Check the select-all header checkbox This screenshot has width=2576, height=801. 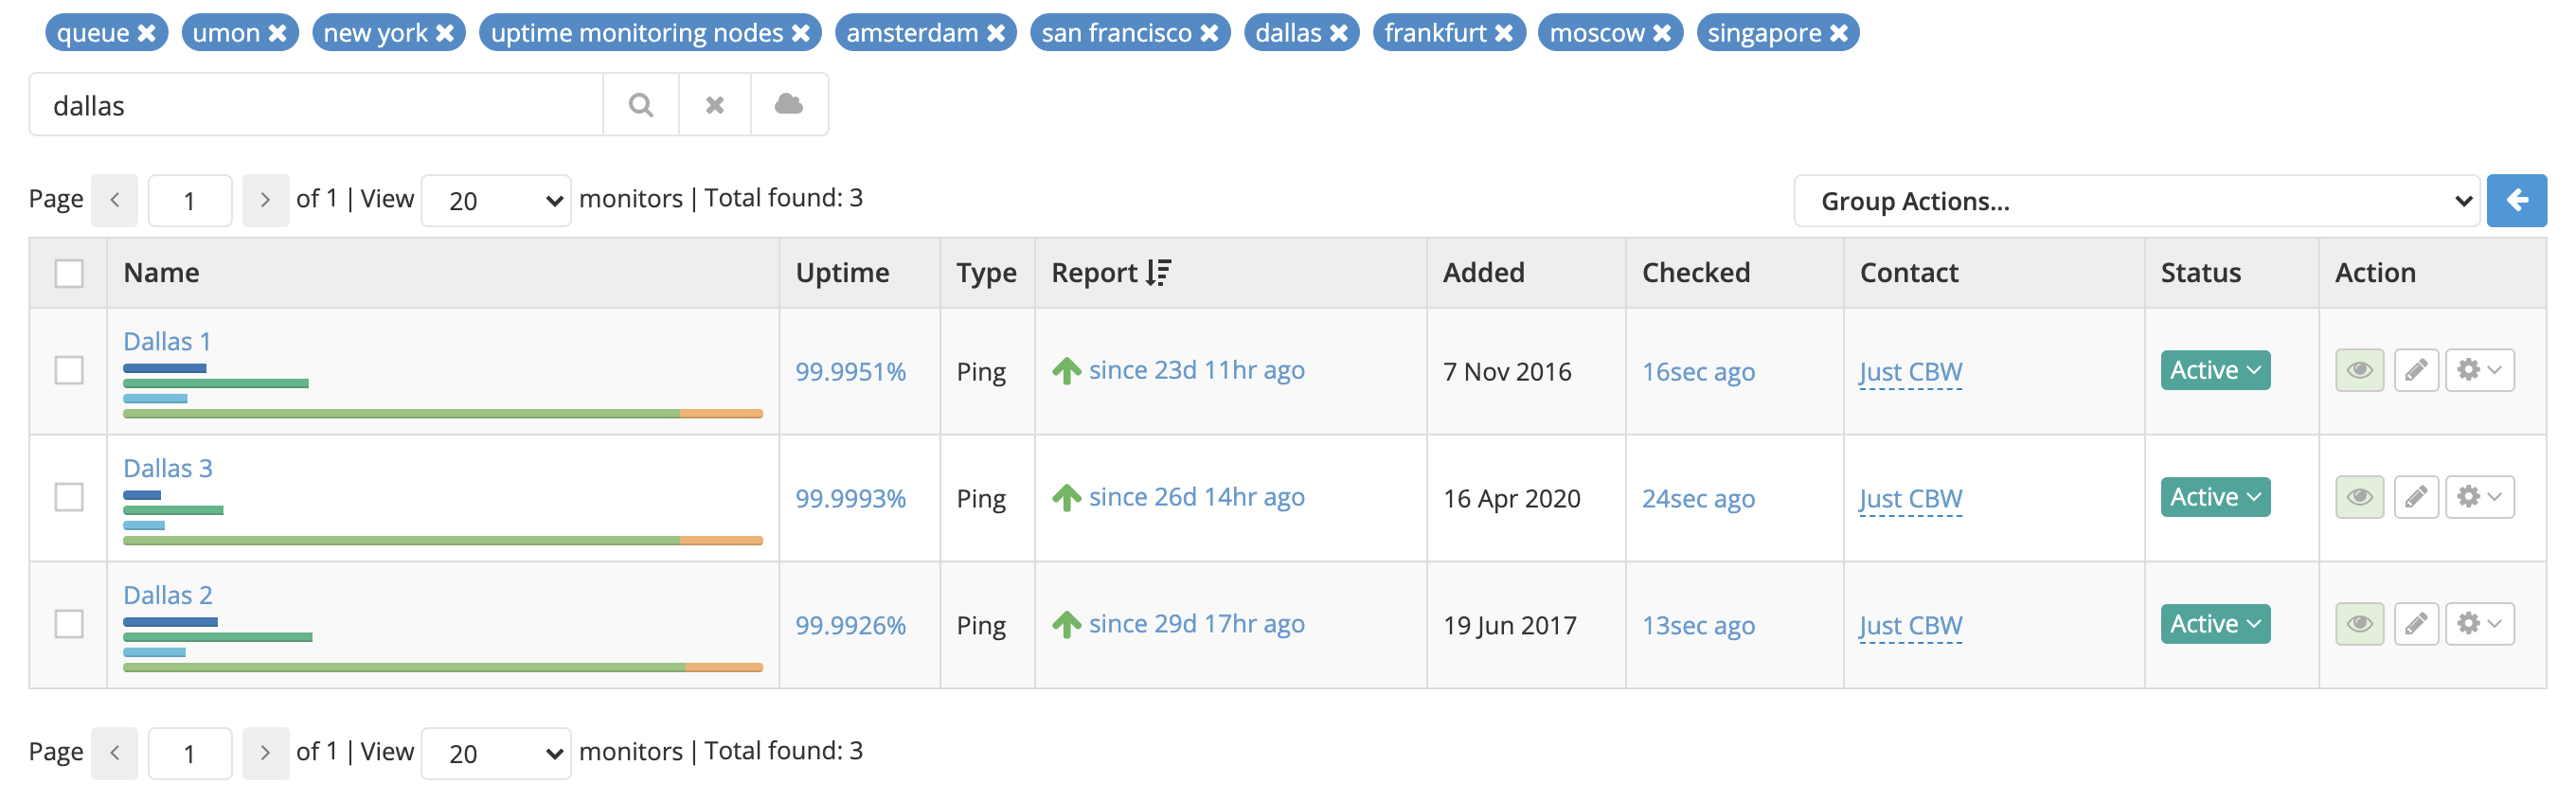(x=69, y=273)
